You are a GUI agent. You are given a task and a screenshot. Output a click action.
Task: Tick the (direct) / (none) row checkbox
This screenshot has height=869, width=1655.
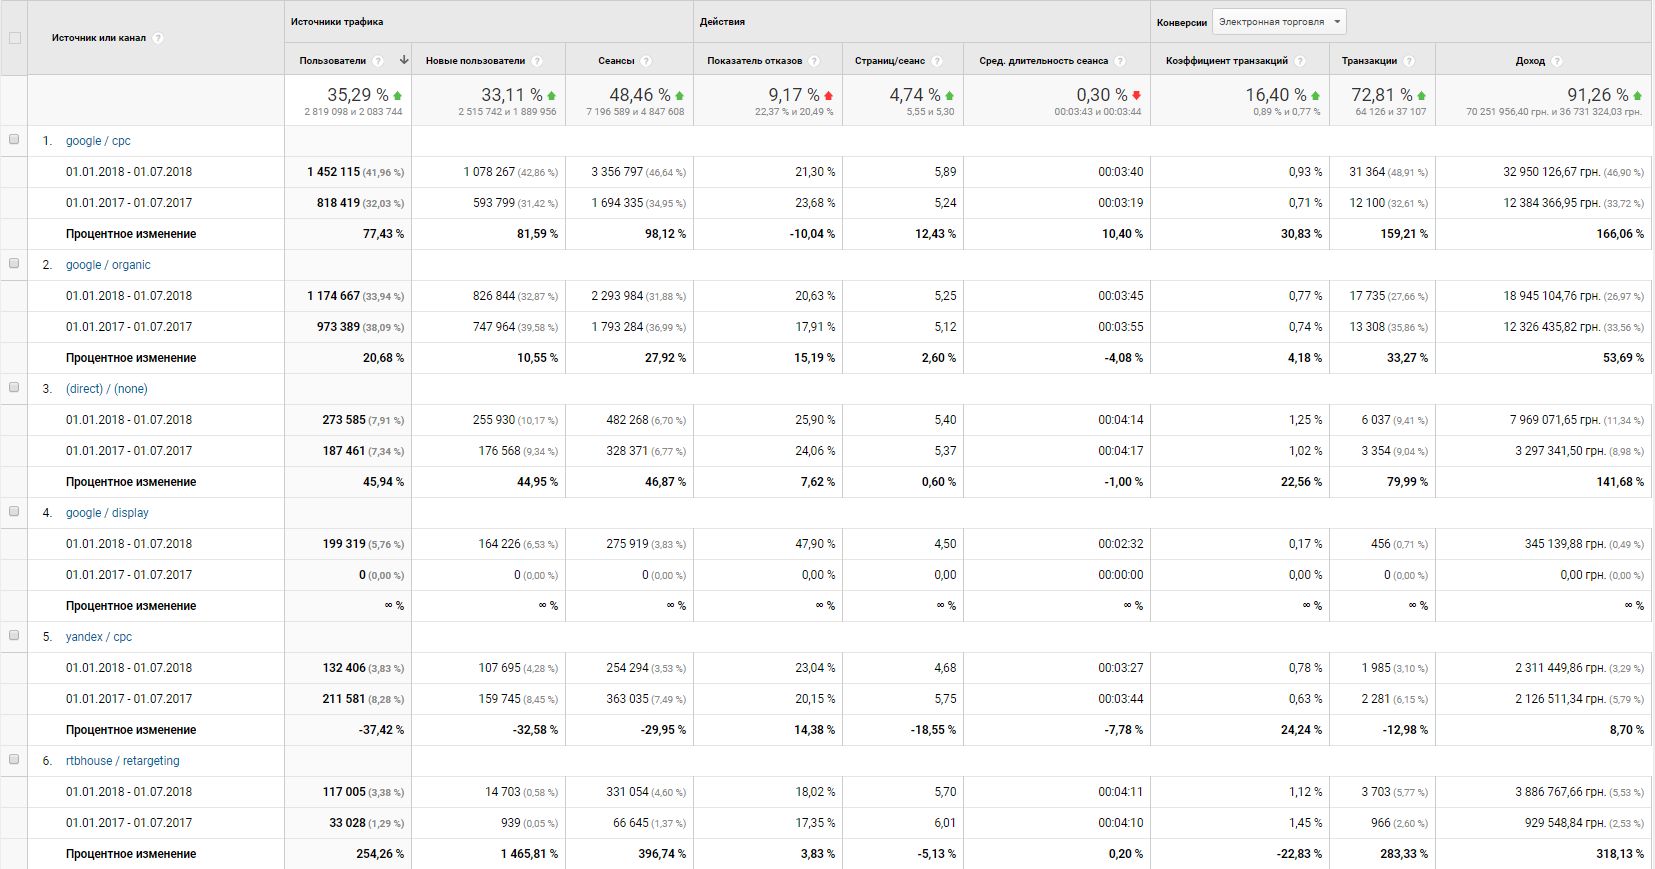pyautogui.click(x=14, y=387)
